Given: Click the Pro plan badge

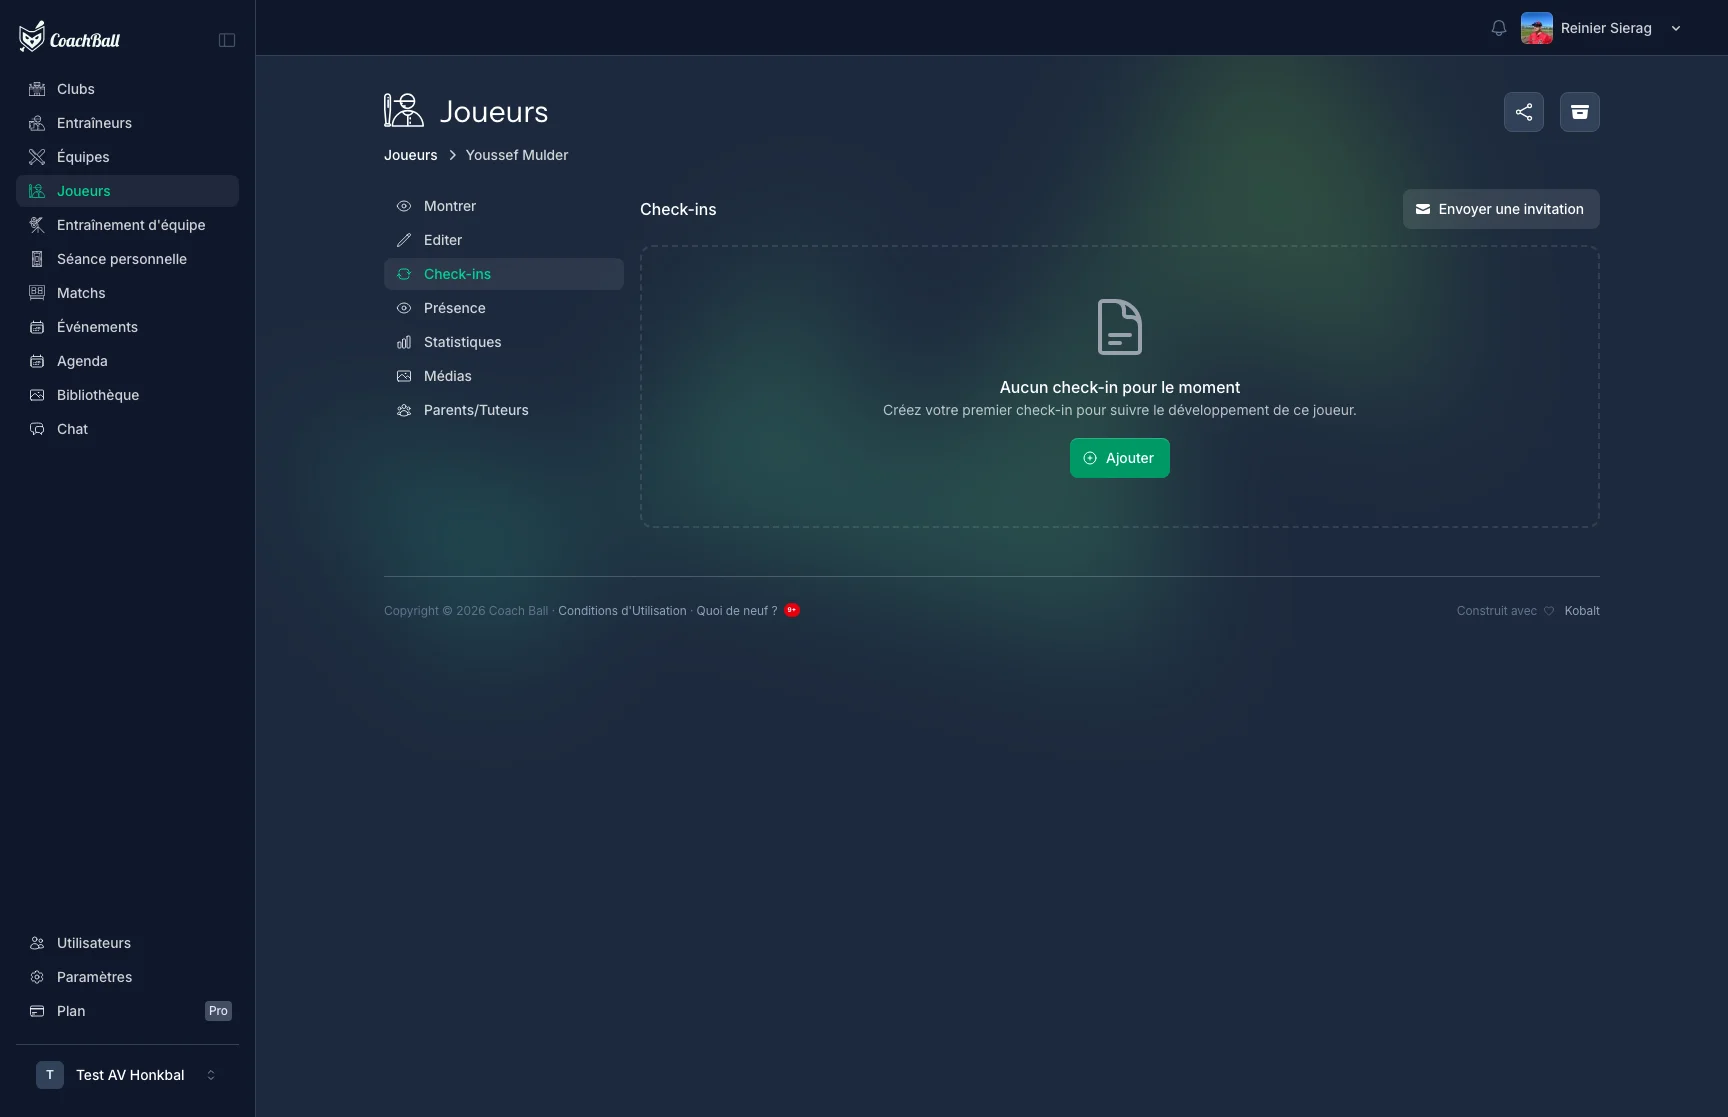Looking at the screenshot, I should click(x=218, y=1011).
